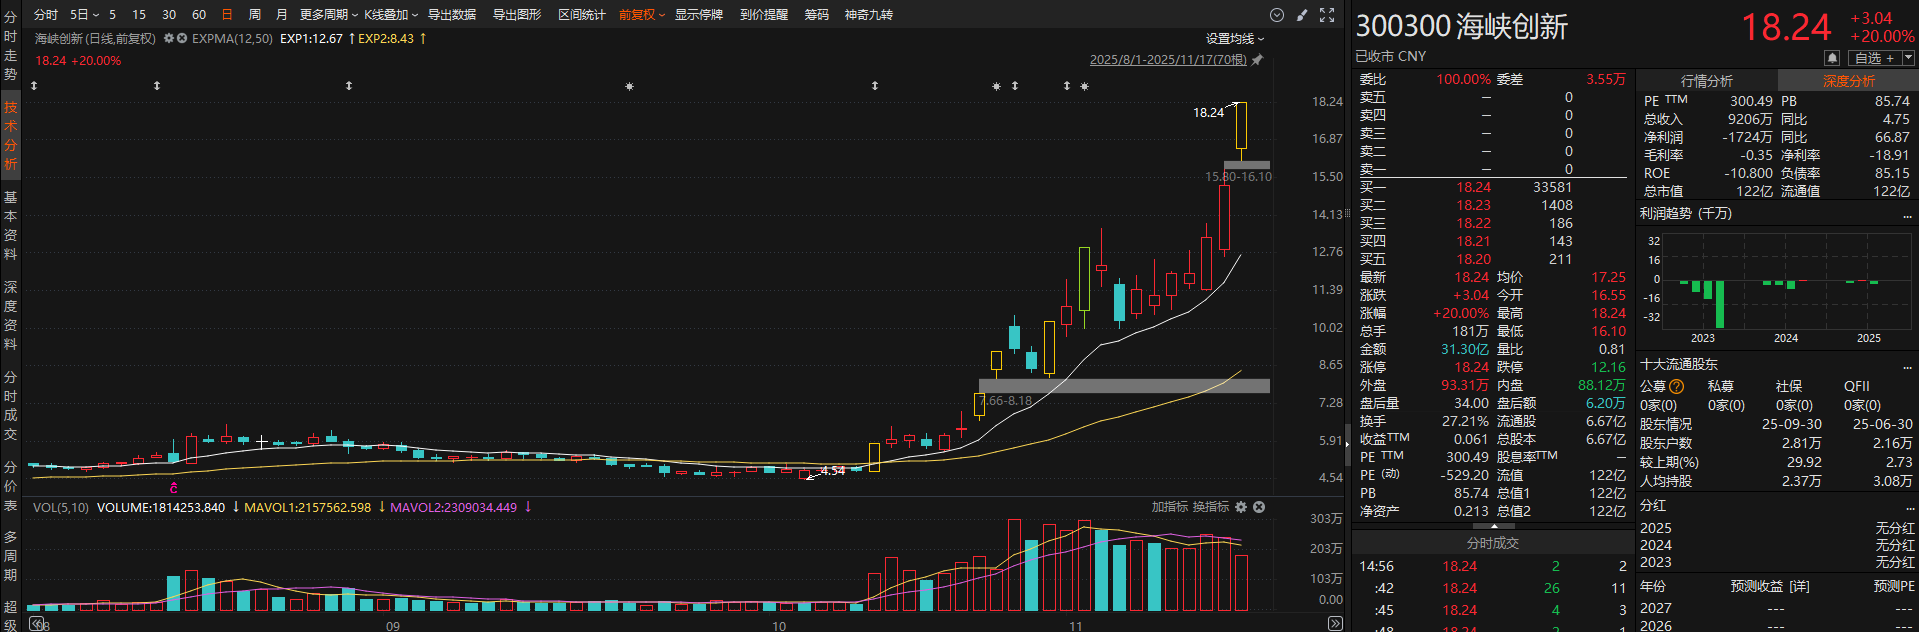This screenshot has height=632, width=1919.
Task: Close the VOL indicator panel
Action: [1259, 507]
